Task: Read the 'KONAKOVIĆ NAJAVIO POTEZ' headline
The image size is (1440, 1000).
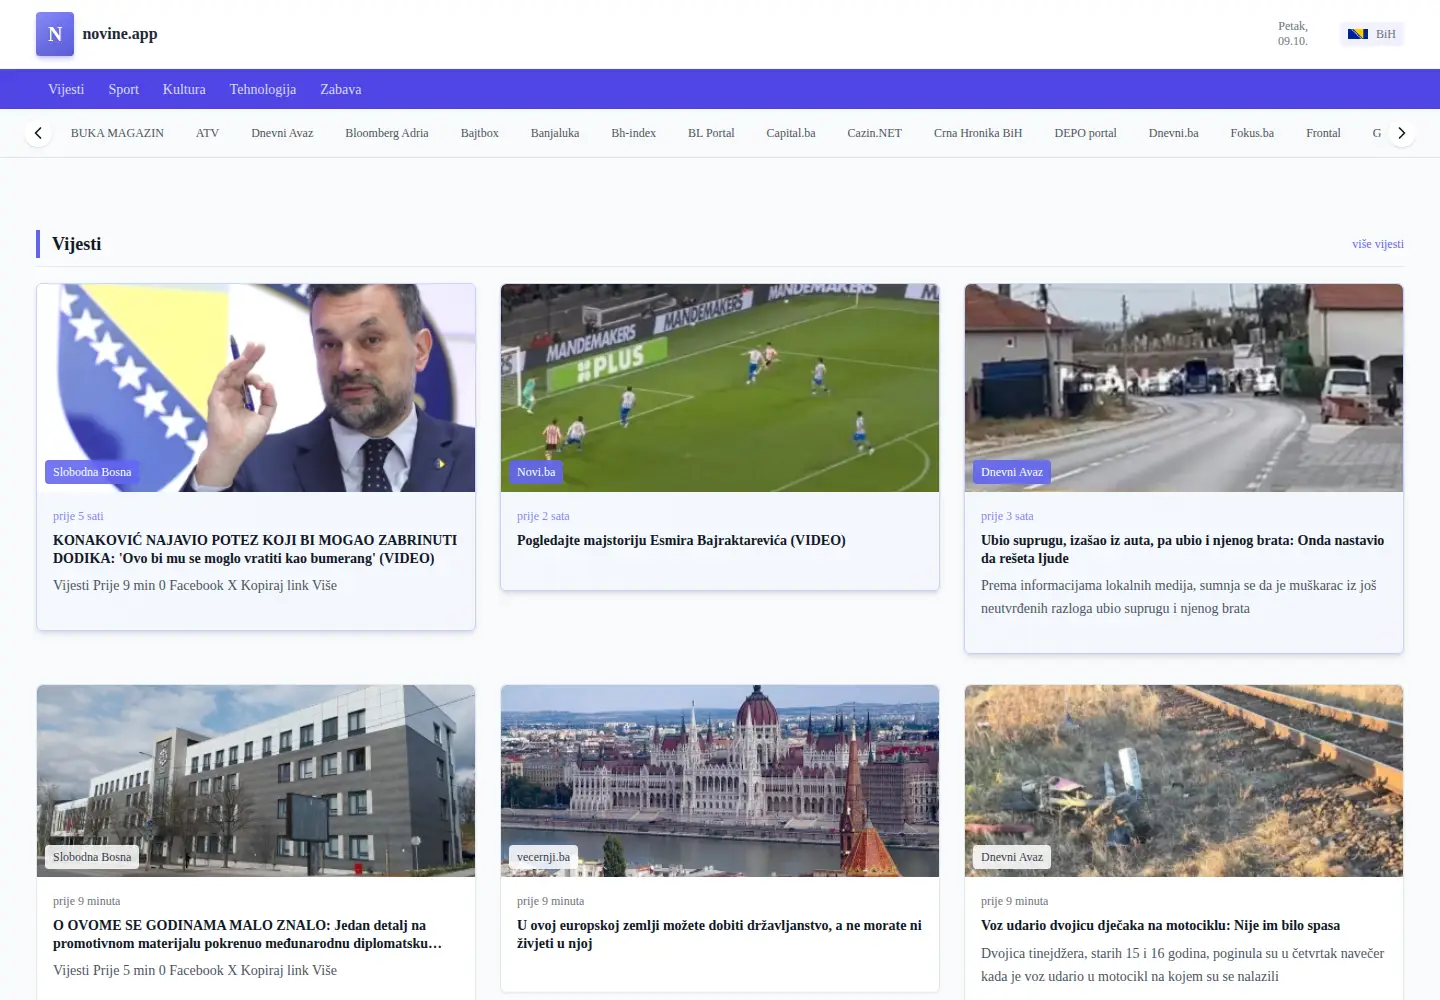Action: coord(255,549)
